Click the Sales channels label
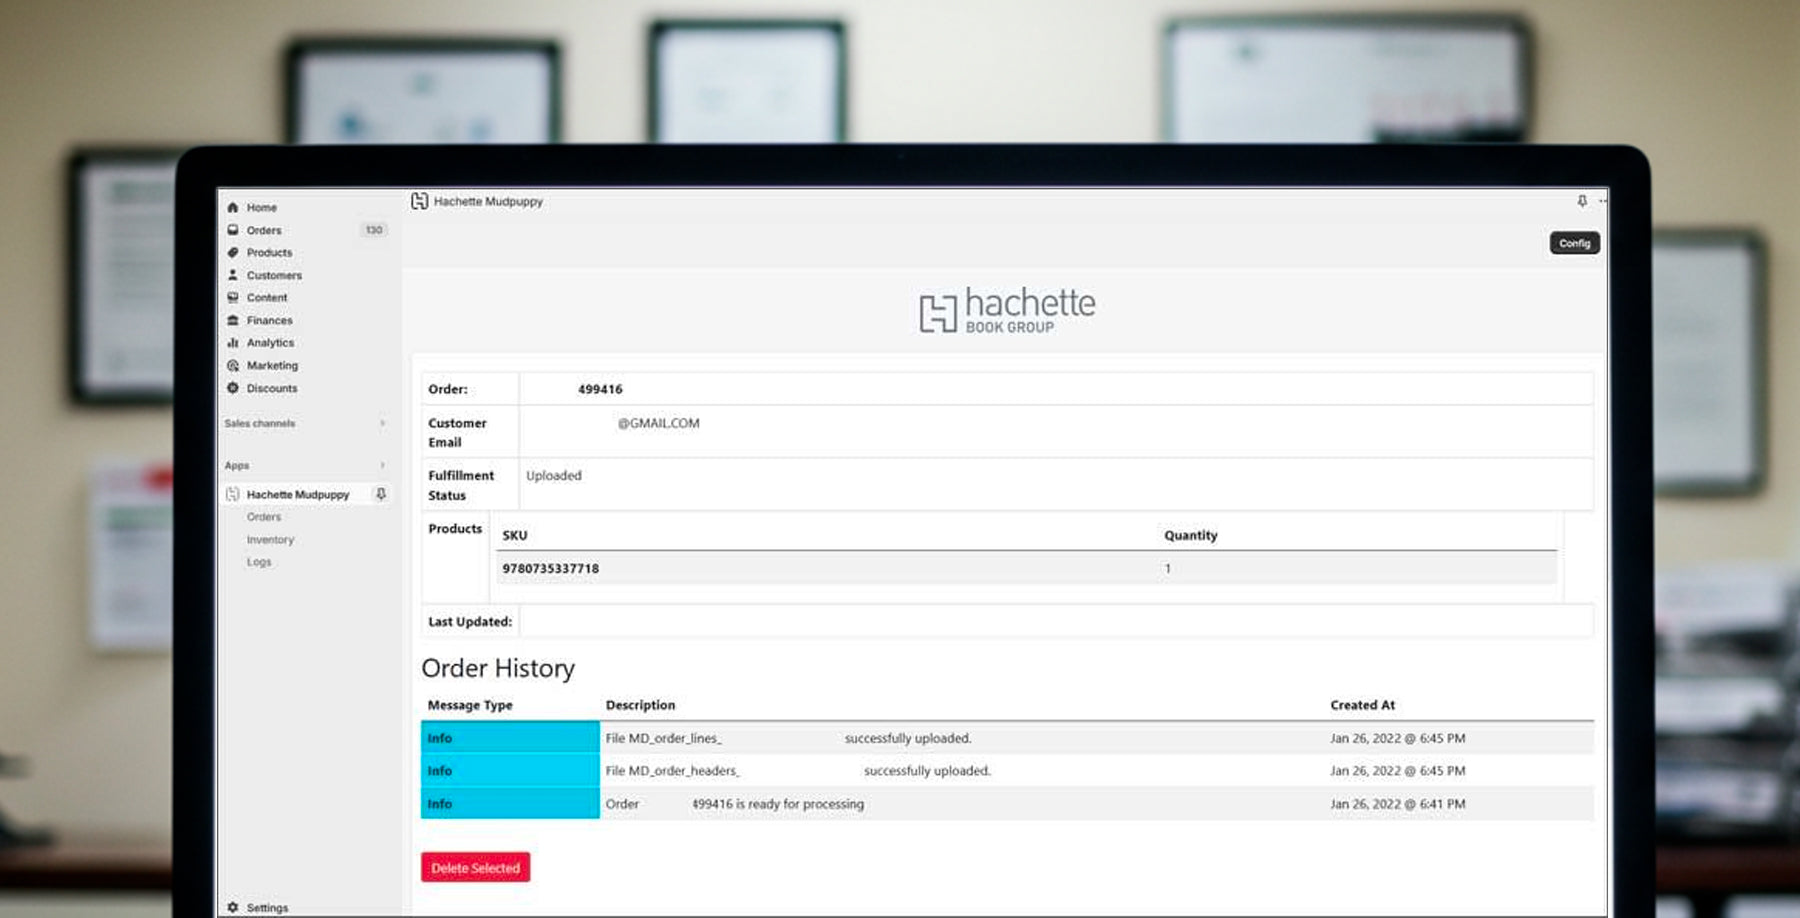 click(260, 423)
